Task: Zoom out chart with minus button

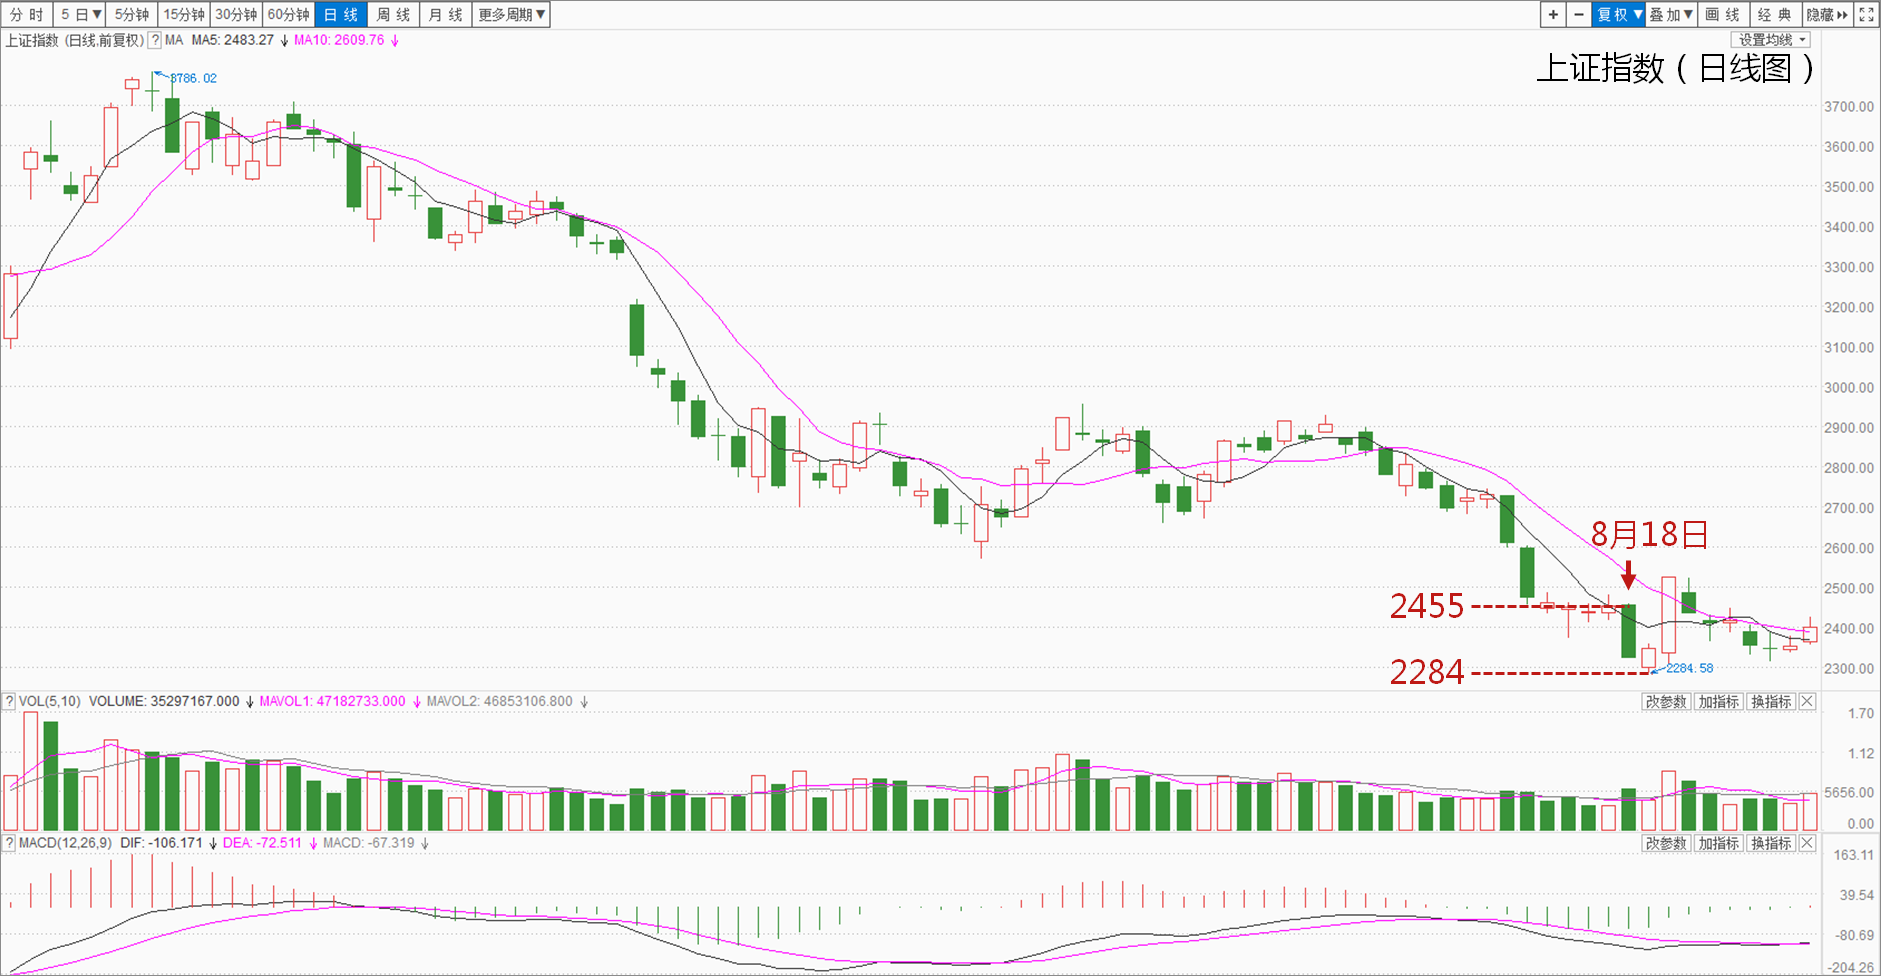Action: click(x=1579, y=15)
